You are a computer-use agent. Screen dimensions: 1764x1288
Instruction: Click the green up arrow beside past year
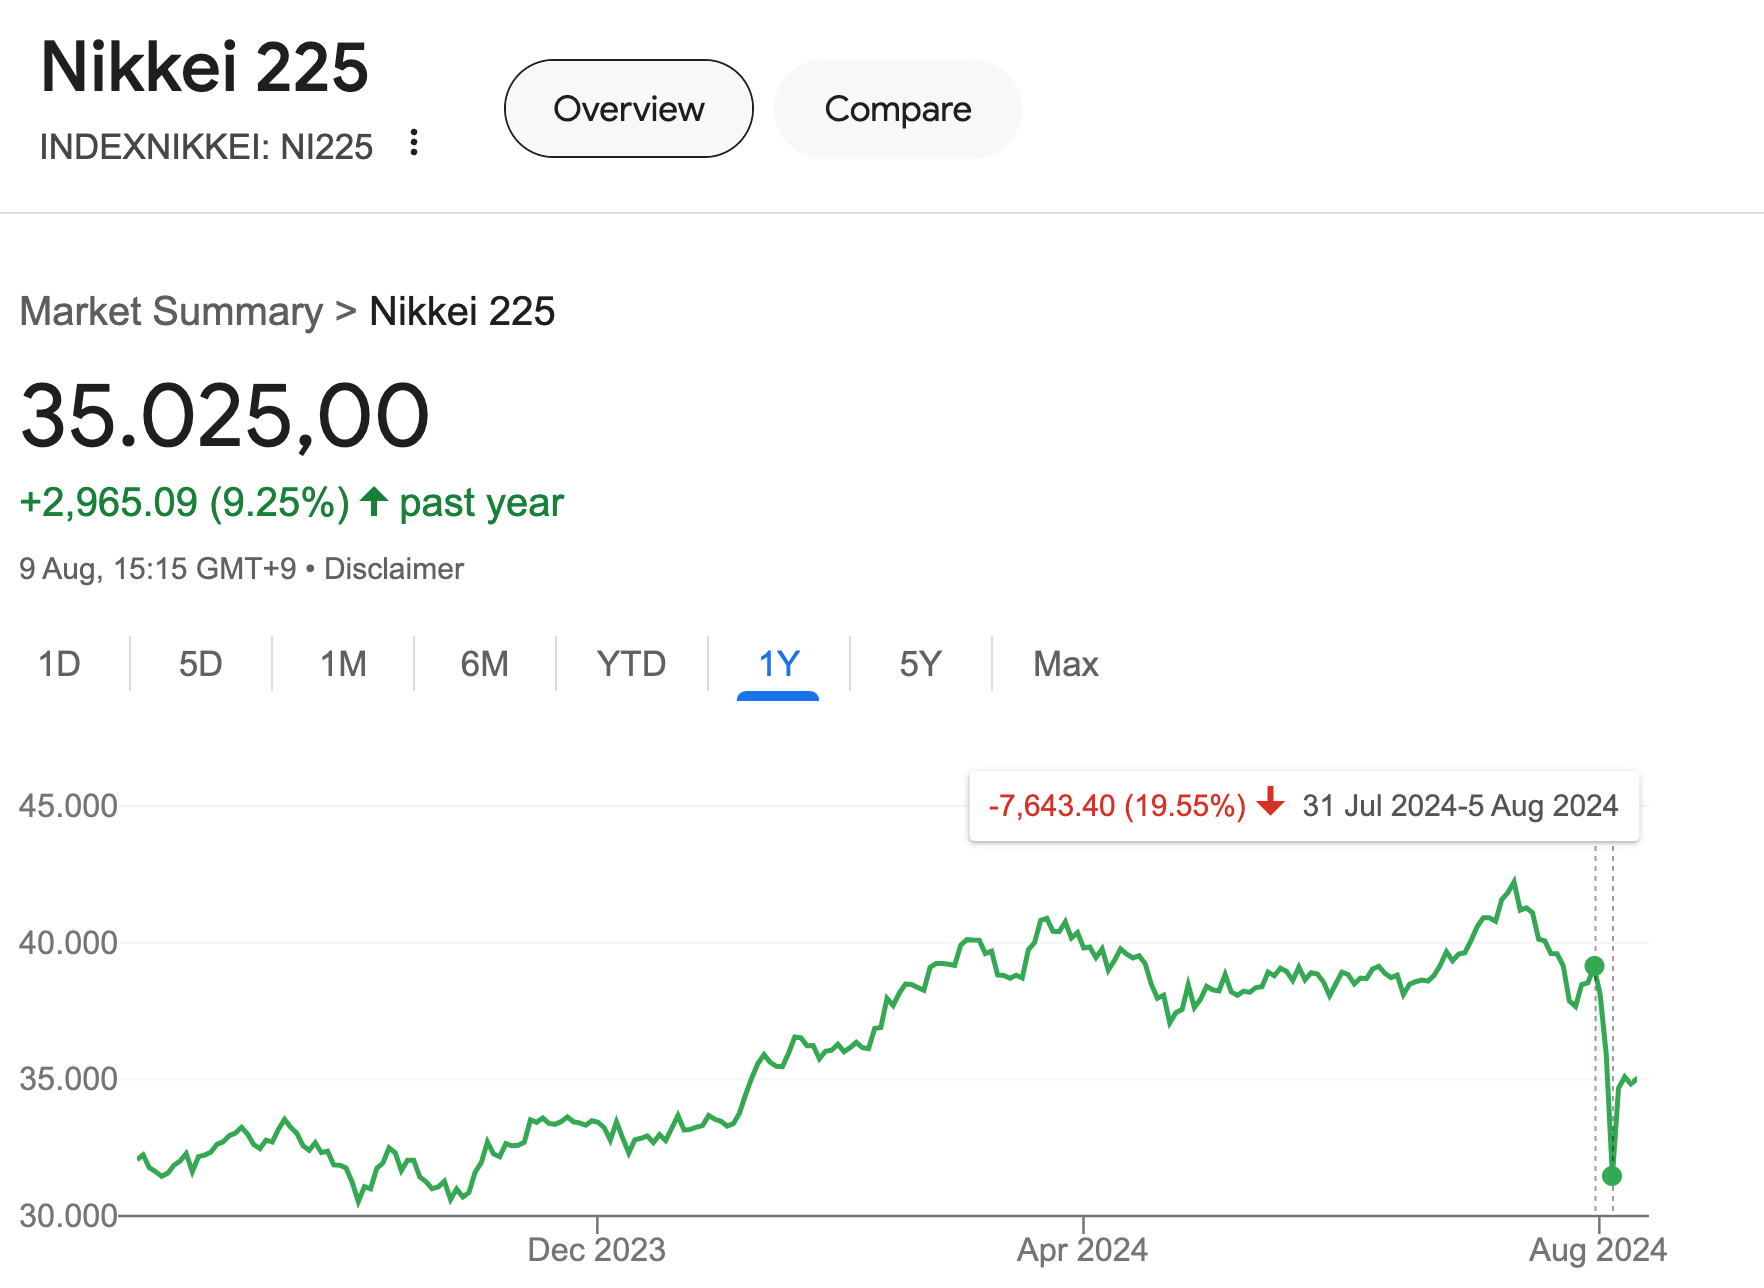[x=374, y=501]
